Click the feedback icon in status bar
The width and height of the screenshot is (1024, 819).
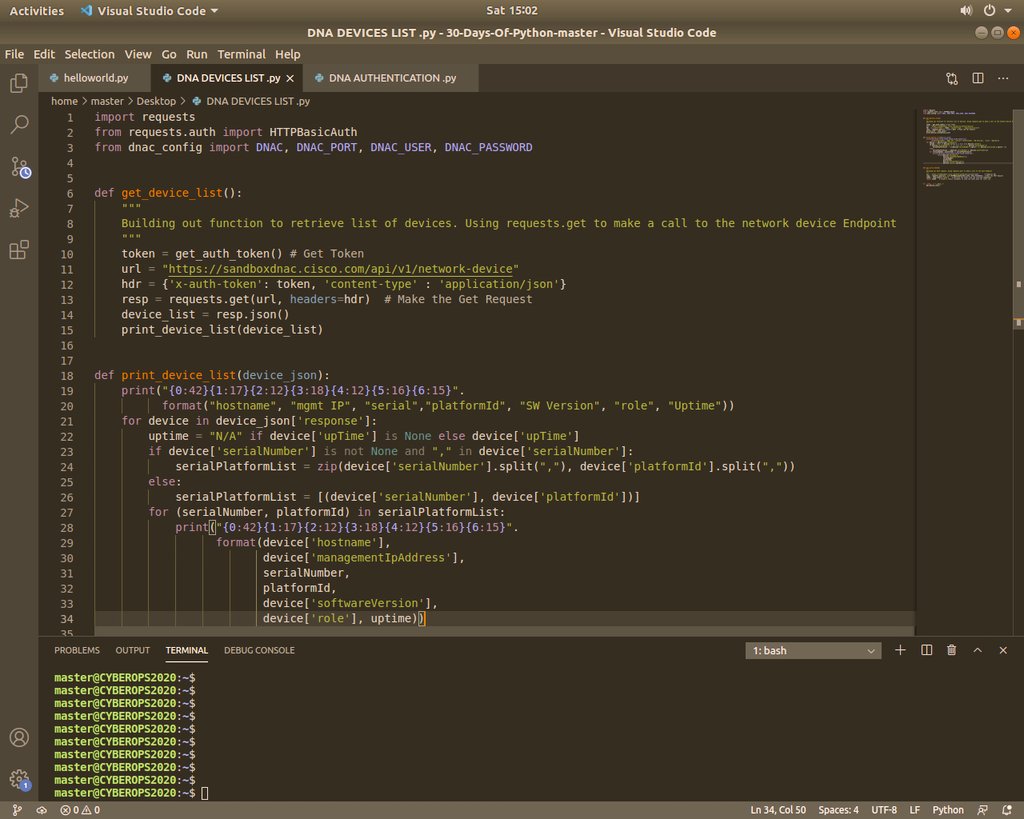pyautogui.click(x=982, y=810)
